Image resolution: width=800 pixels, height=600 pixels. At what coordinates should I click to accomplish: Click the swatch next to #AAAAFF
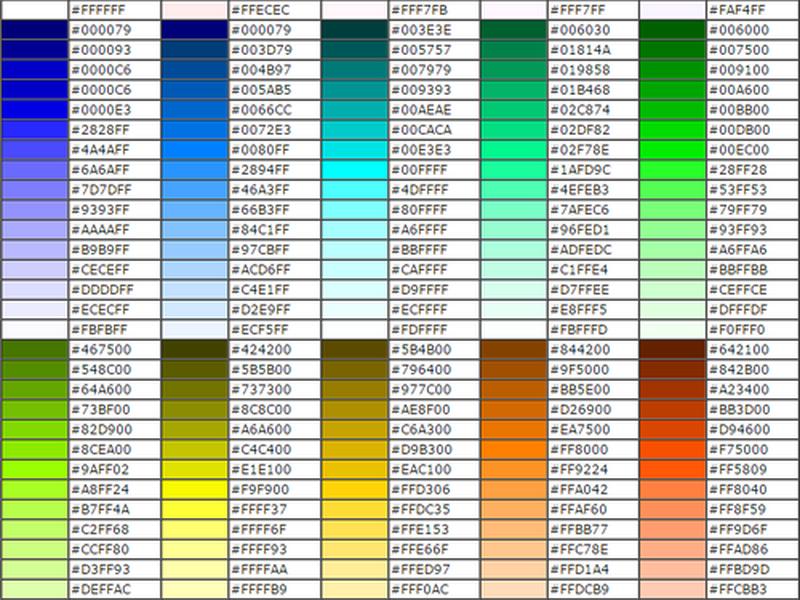tap(35, 230)
